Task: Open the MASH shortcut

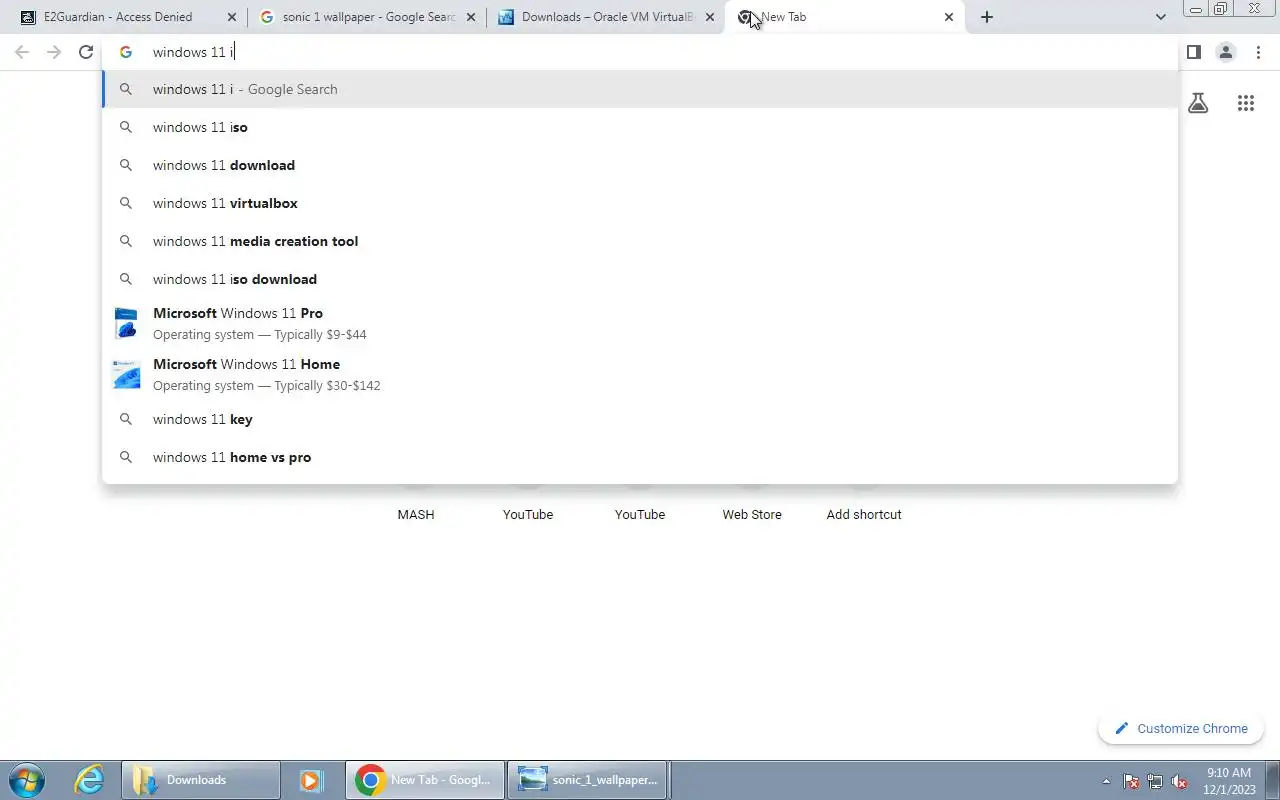Action: tap(416, 514)
